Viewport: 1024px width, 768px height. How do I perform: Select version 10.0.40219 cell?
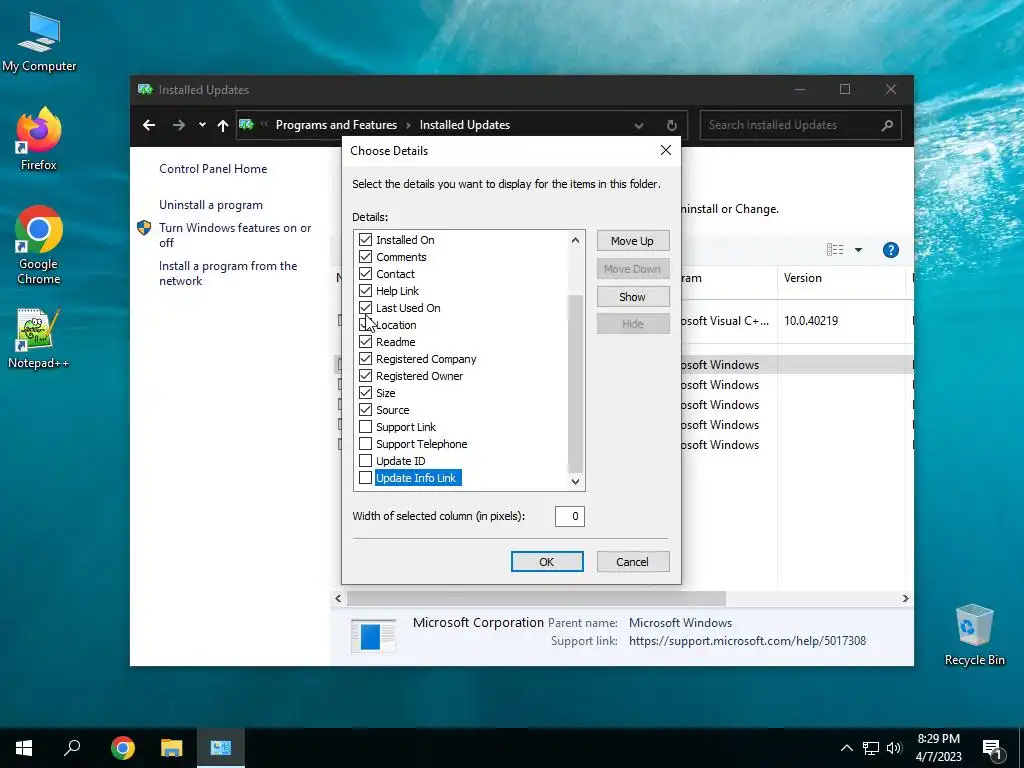click(810, 321)
